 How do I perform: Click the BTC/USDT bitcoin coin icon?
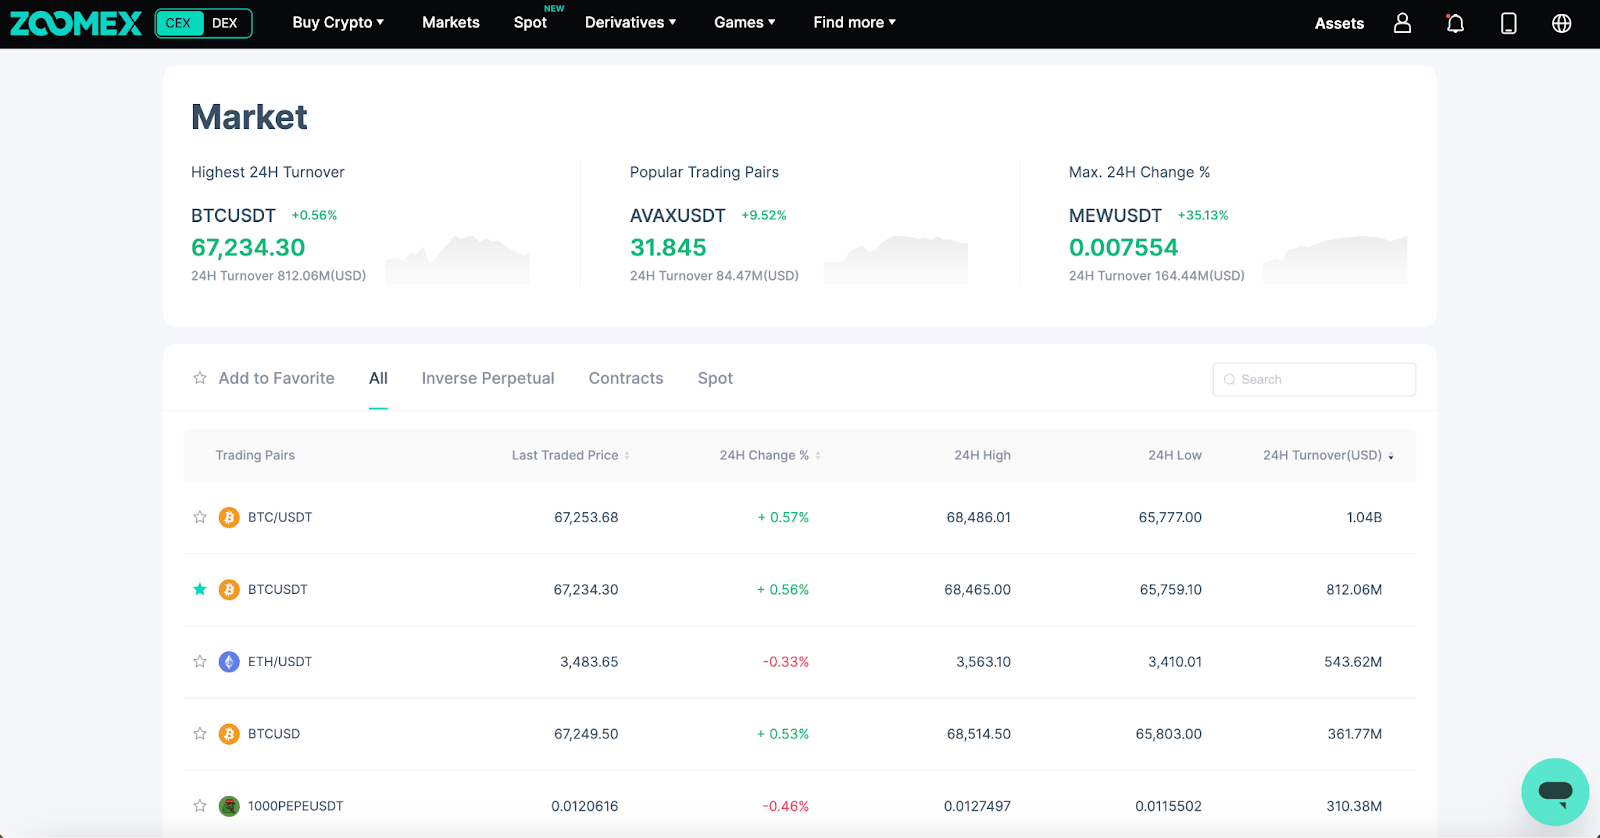[x=229, y=517]
